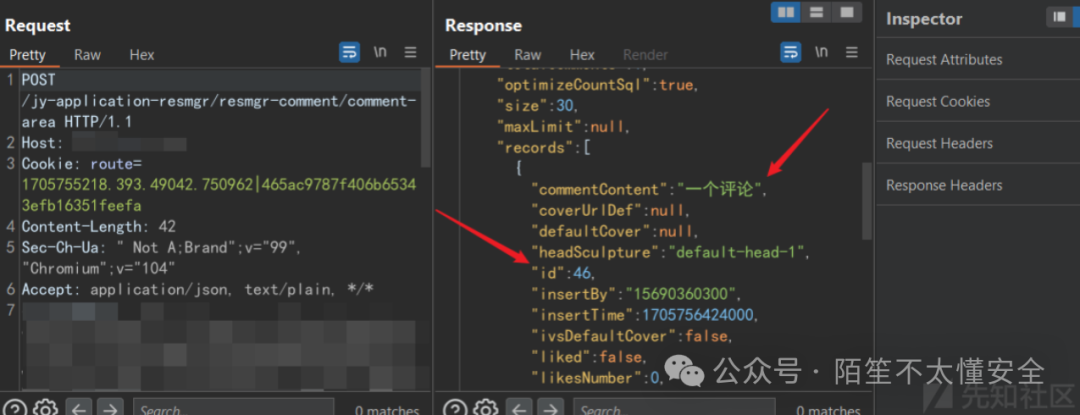Screen dimensions: 1080x415
Task: Click "commentContent" key in response
Action: tap(601, 190)
